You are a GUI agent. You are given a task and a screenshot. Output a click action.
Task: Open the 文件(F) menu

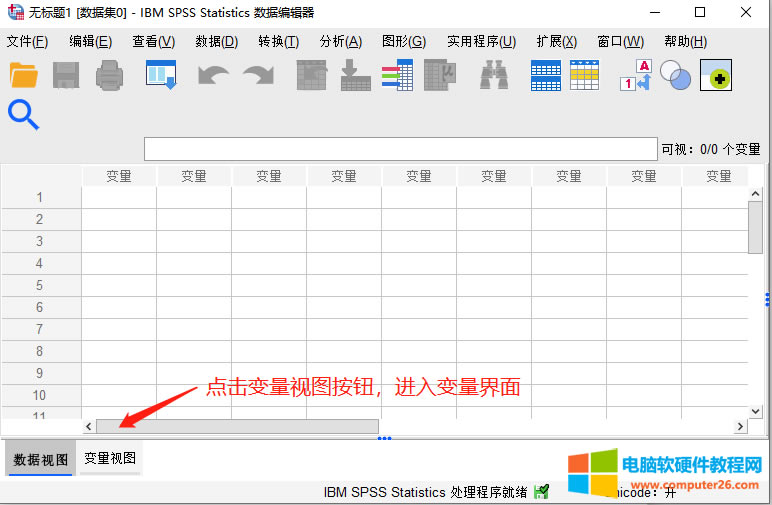pos(28,42)
